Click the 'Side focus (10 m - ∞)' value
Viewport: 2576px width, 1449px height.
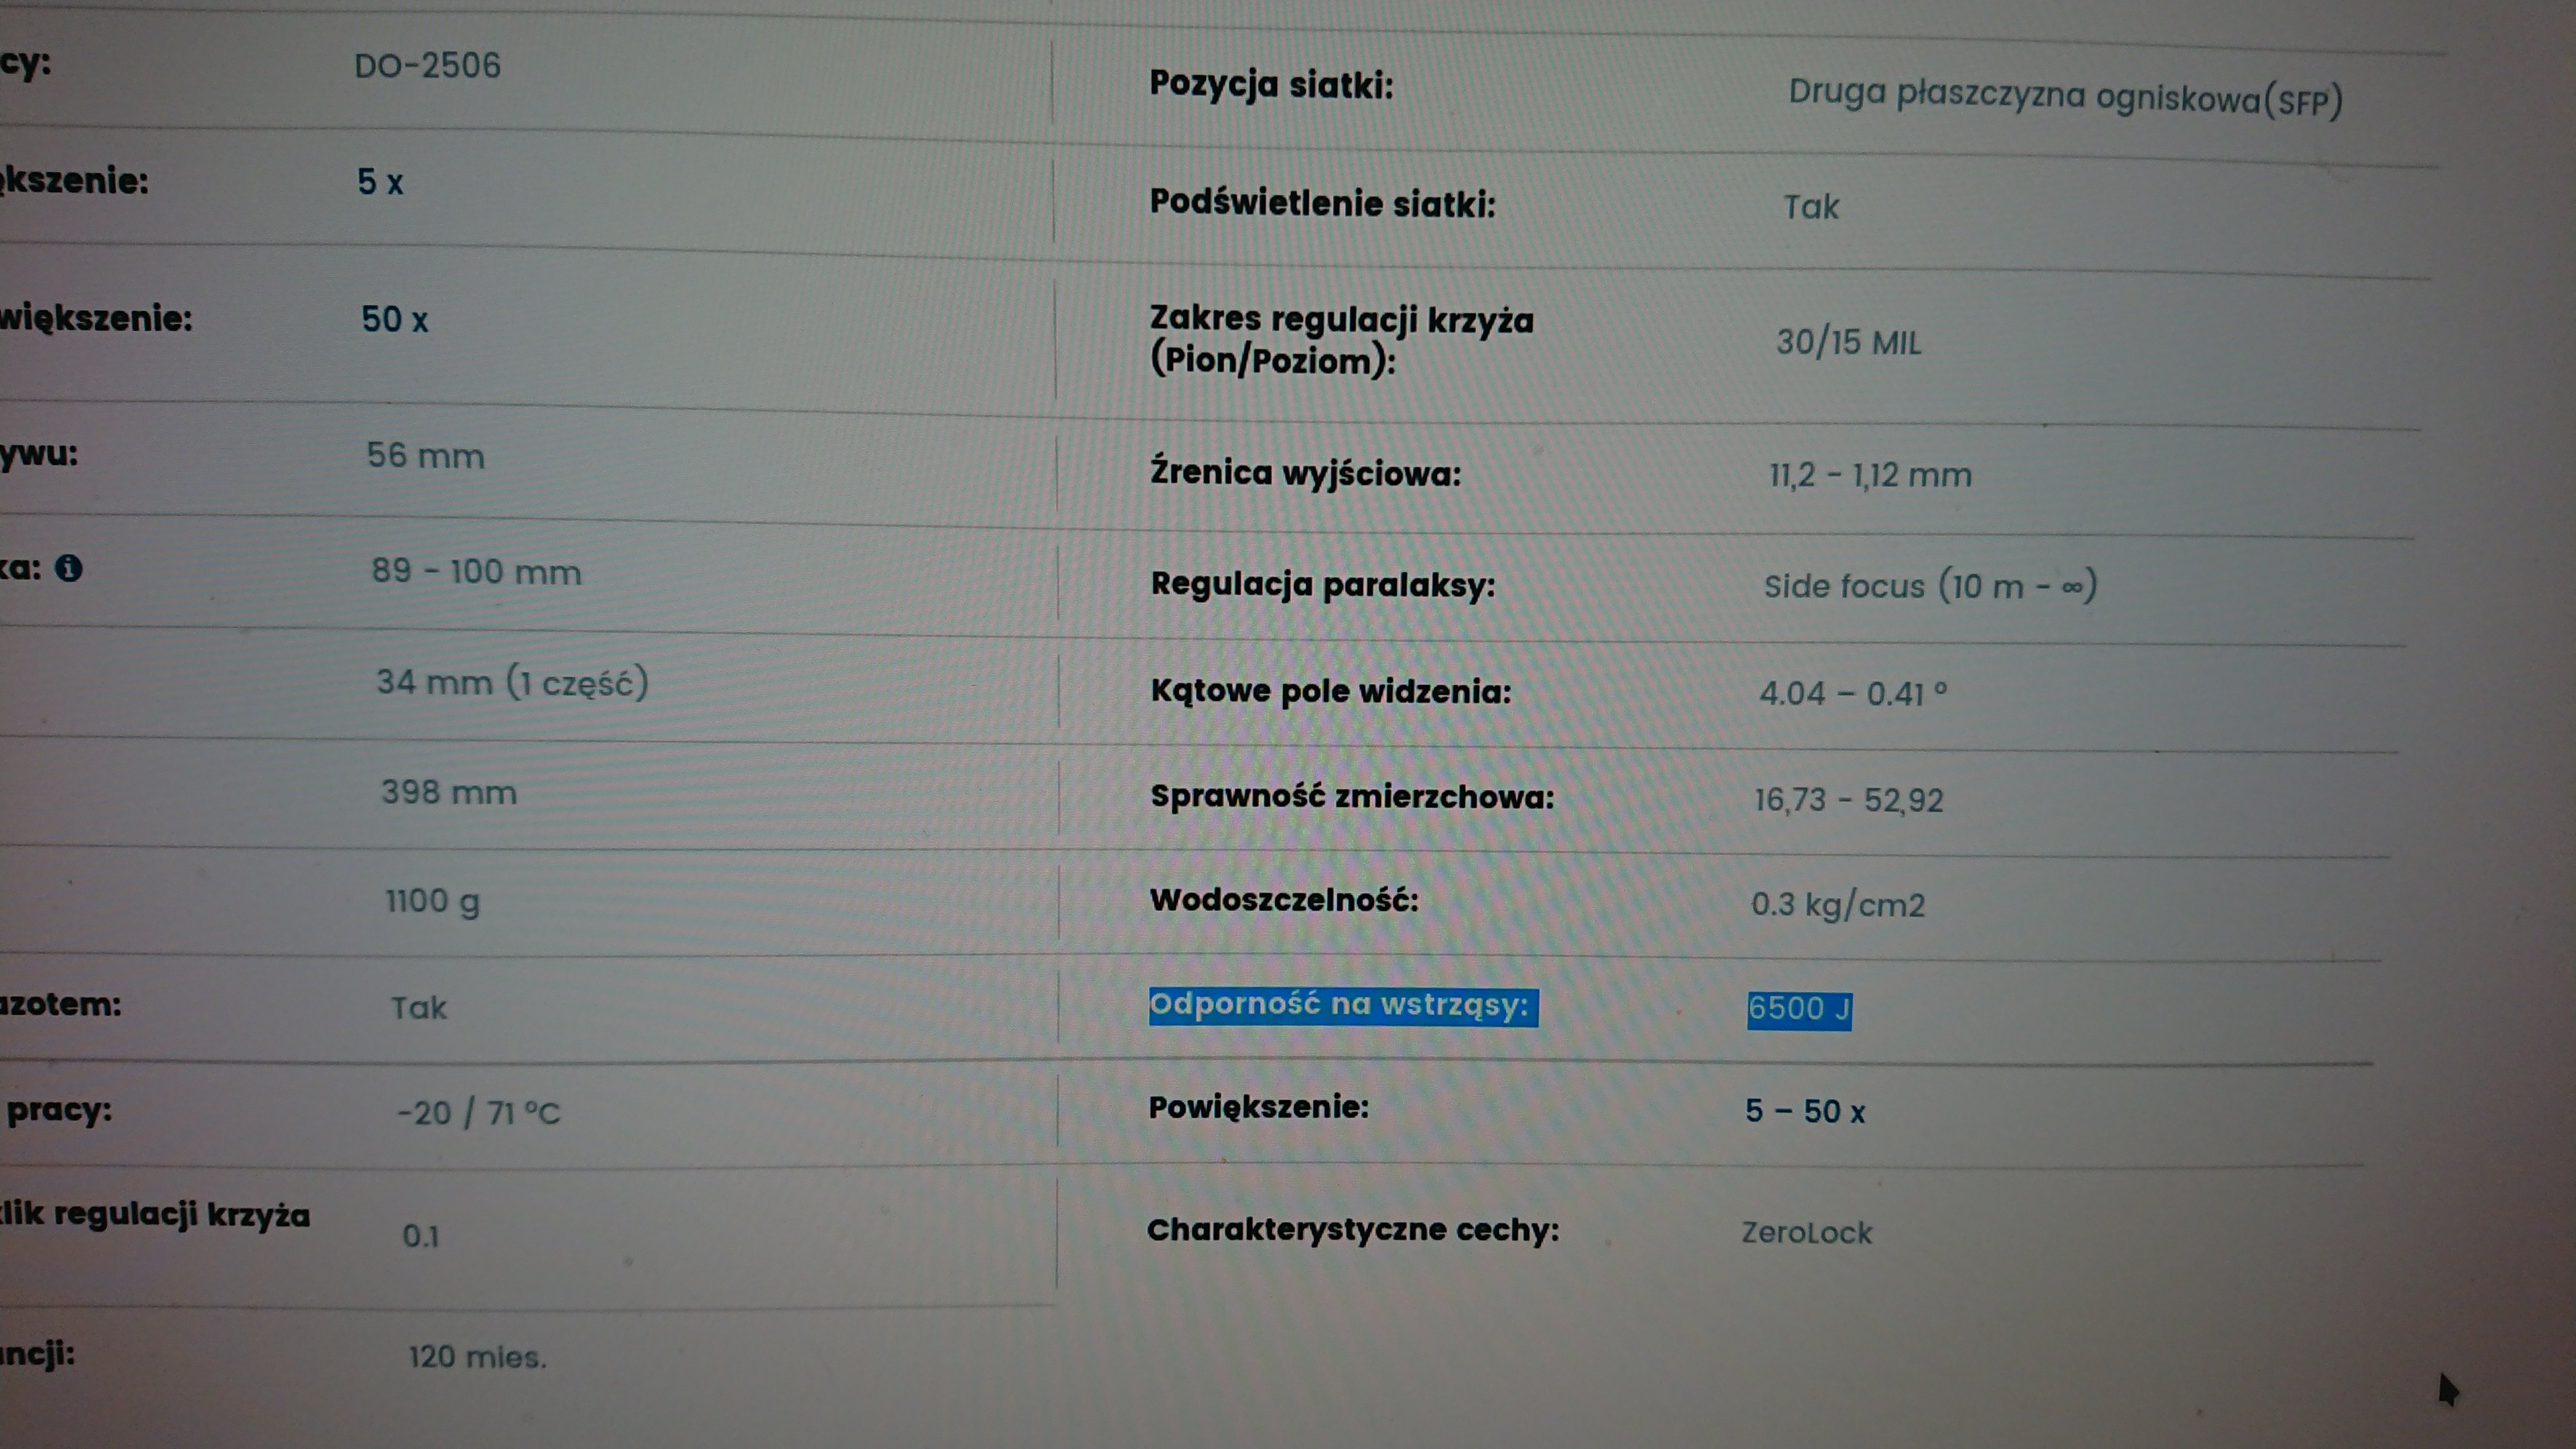tap(1930, 586)
